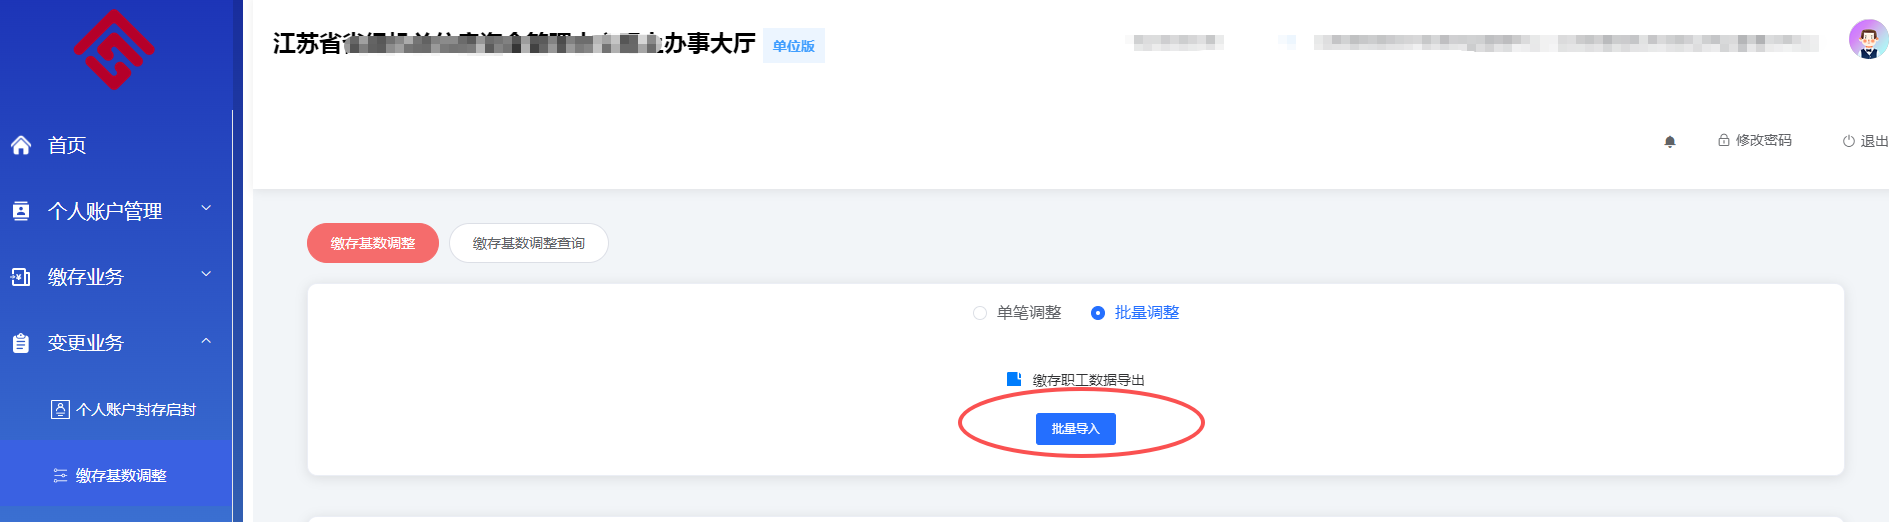The height and width of the screenshot is (522, 1889).
Task: Click the 变更业务 clipboard icon
Action: point(21,343)
